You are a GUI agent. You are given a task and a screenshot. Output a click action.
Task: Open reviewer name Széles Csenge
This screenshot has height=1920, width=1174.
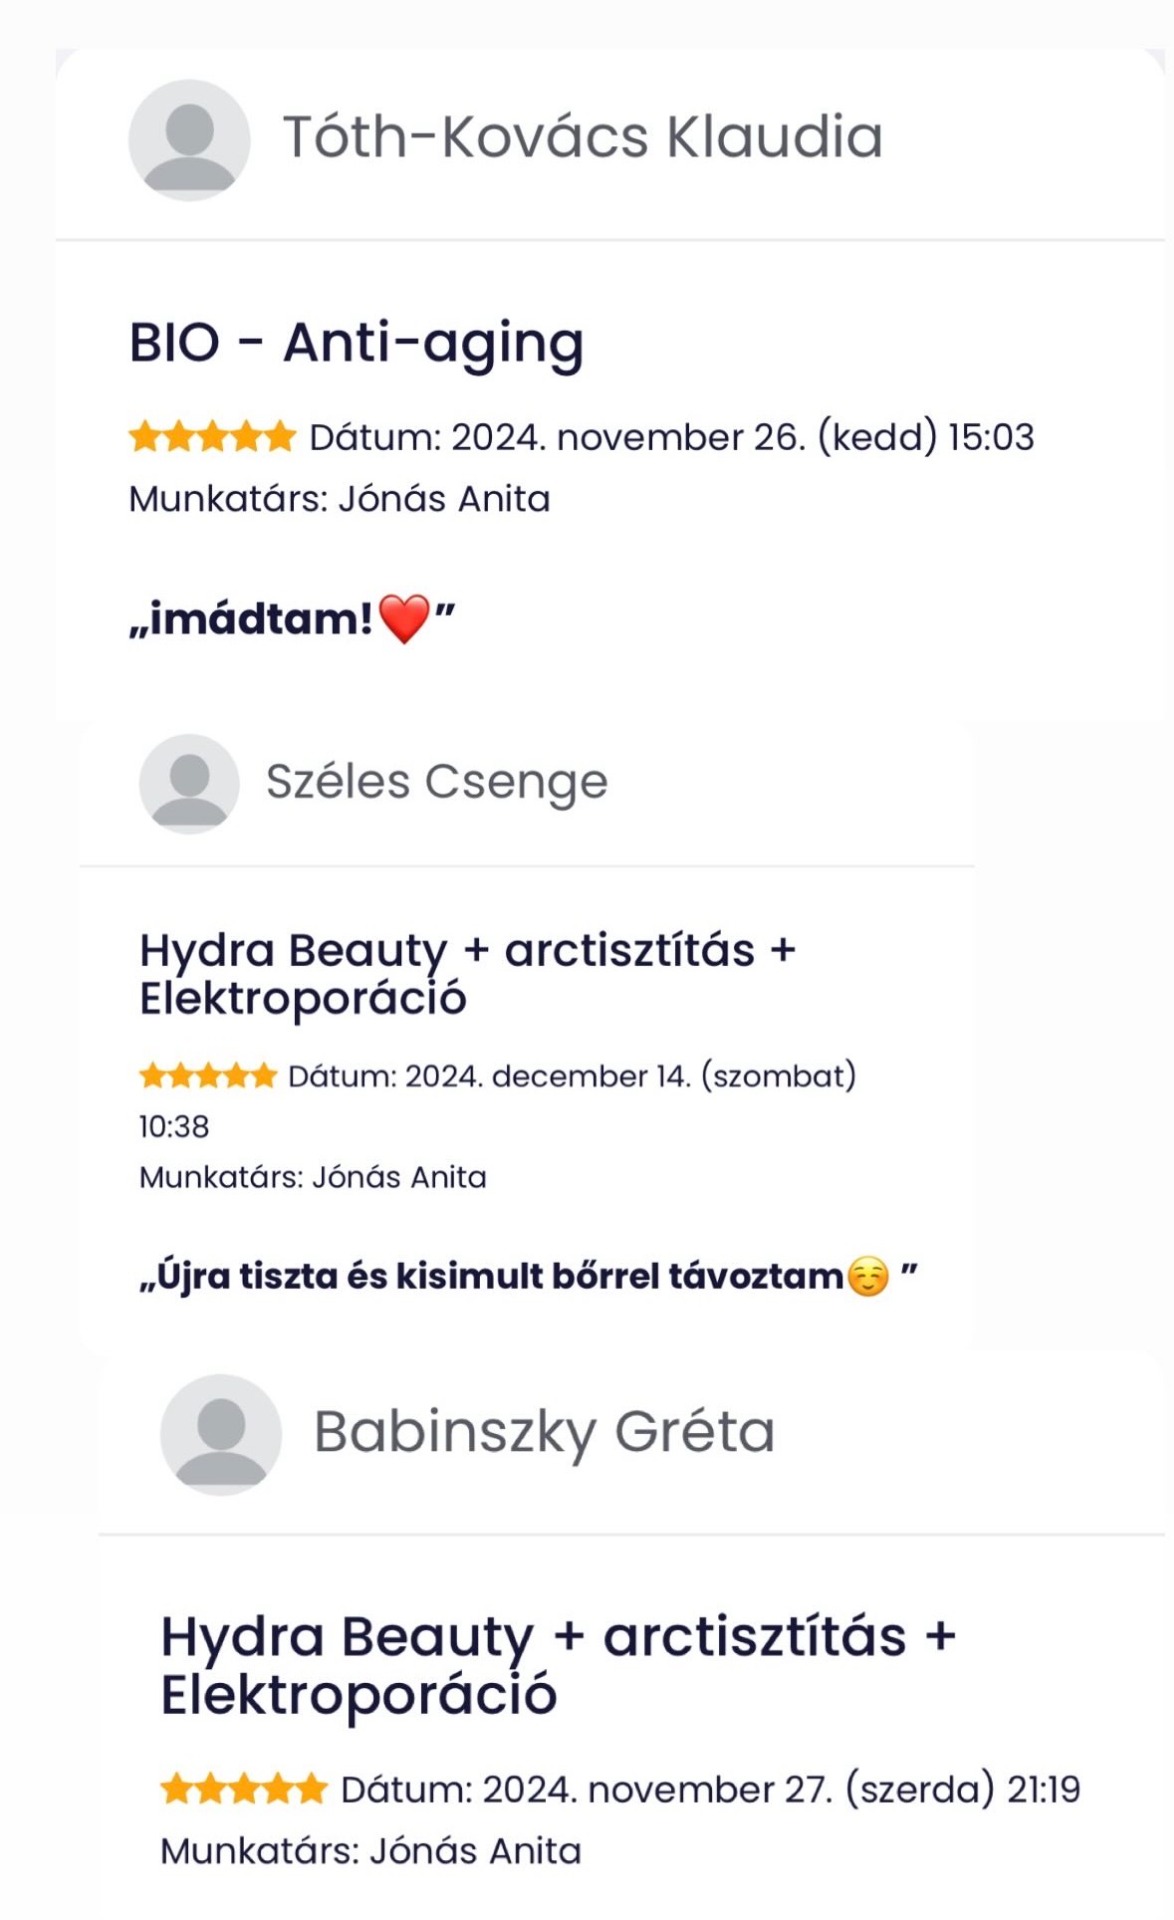pyautogui.click(x=436, y=782)
